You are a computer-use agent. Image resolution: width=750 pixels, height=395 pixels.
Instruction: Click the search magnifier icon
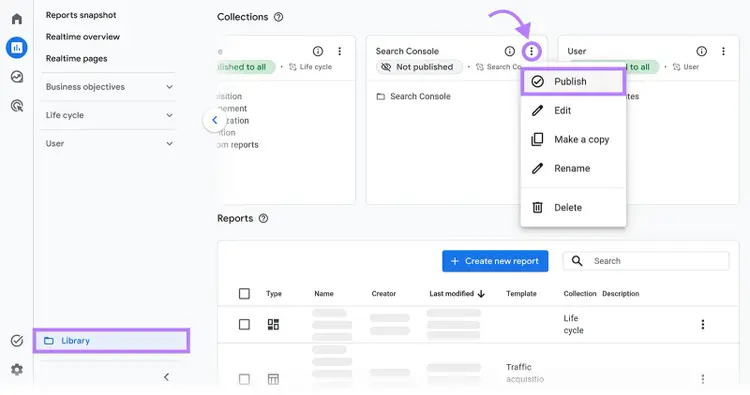[577, 261]
